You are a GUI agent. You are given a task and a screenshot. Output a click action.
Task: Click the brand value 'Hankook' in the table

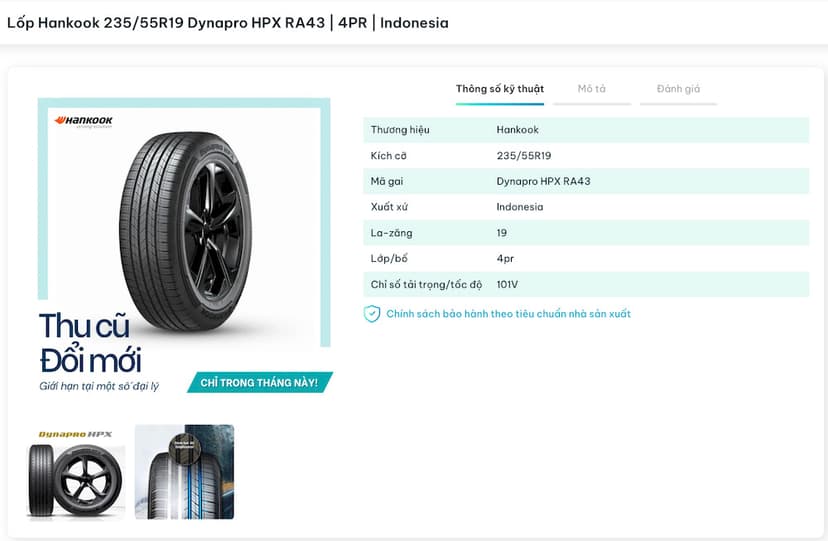518,130
